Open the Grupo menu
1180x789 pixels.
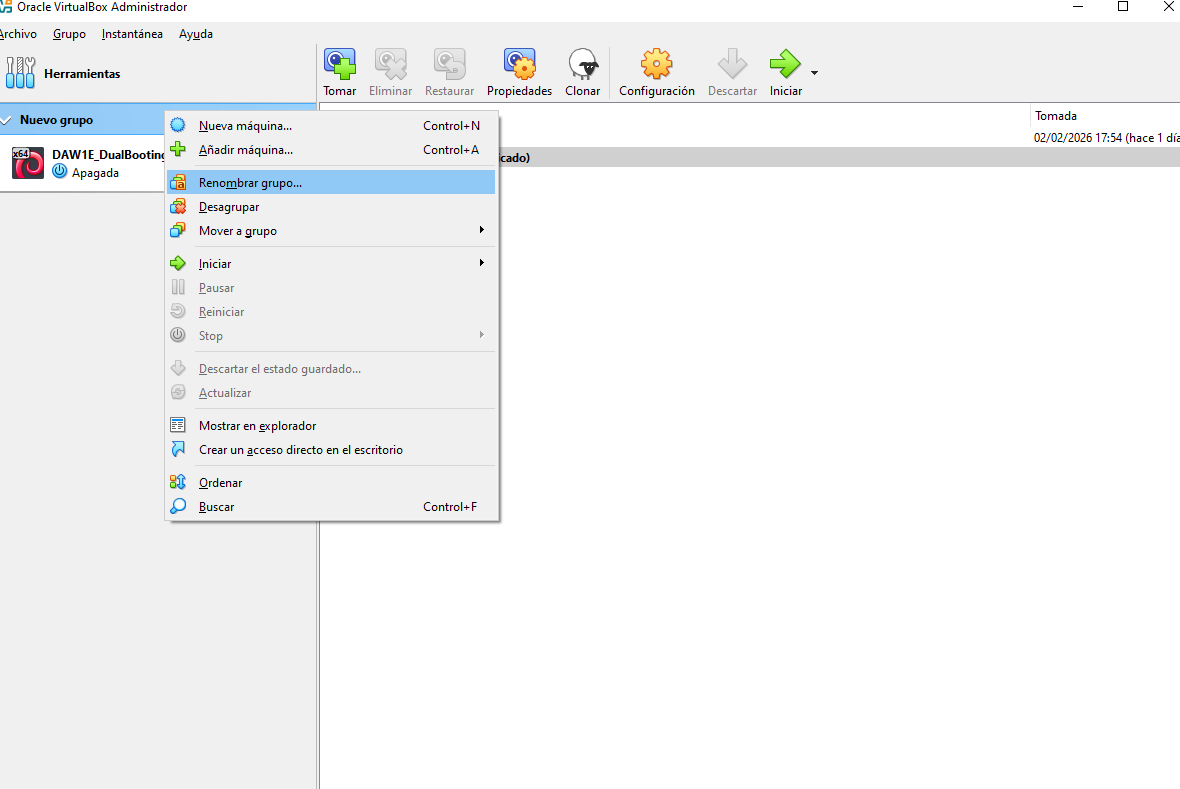[x=69, y=34]
